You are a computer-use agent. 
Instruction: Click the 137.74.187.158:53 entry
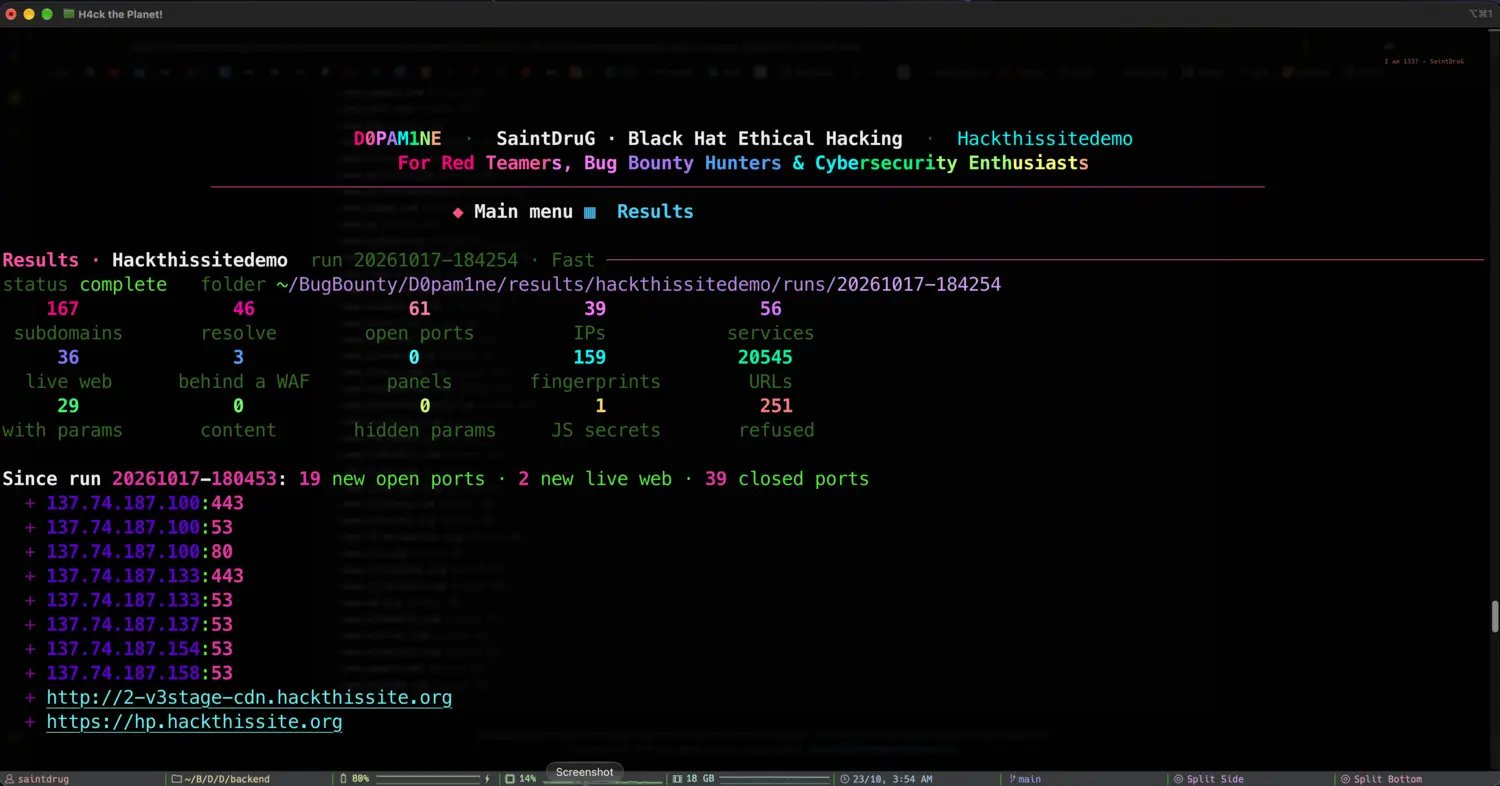click(x=139, y=673)
